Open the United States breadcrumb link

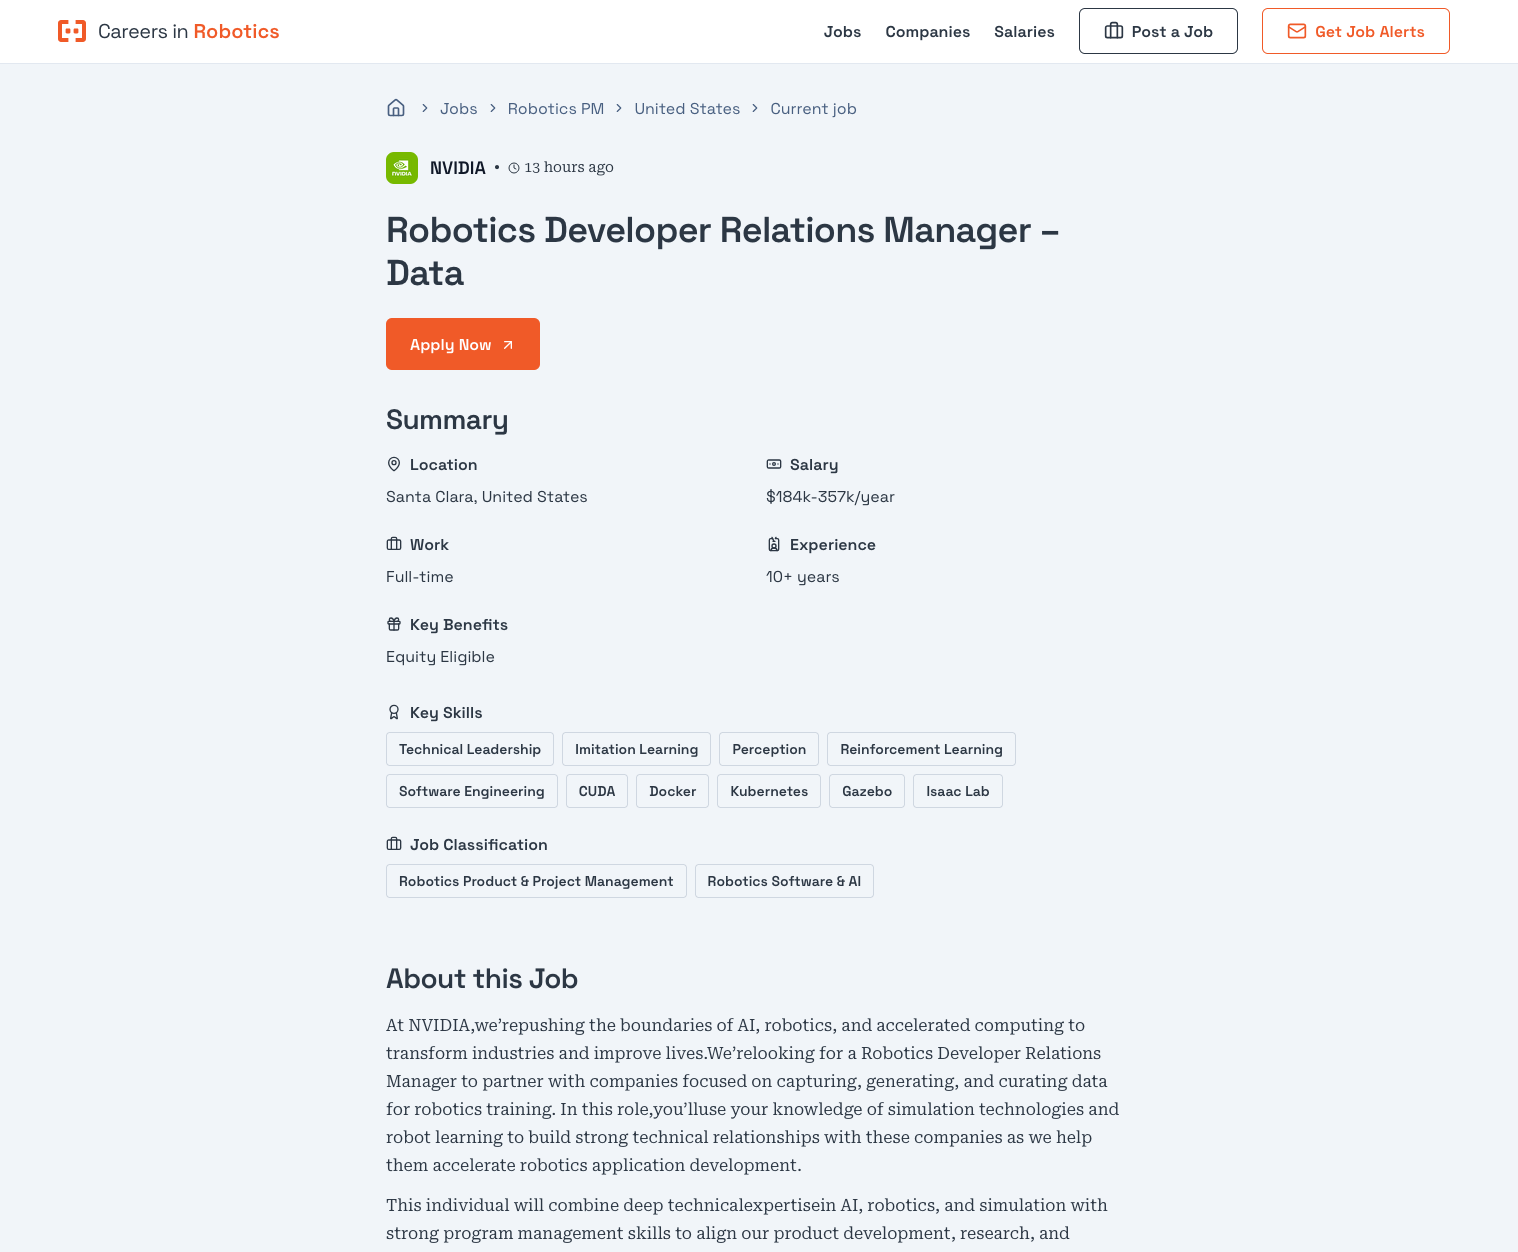687,108
